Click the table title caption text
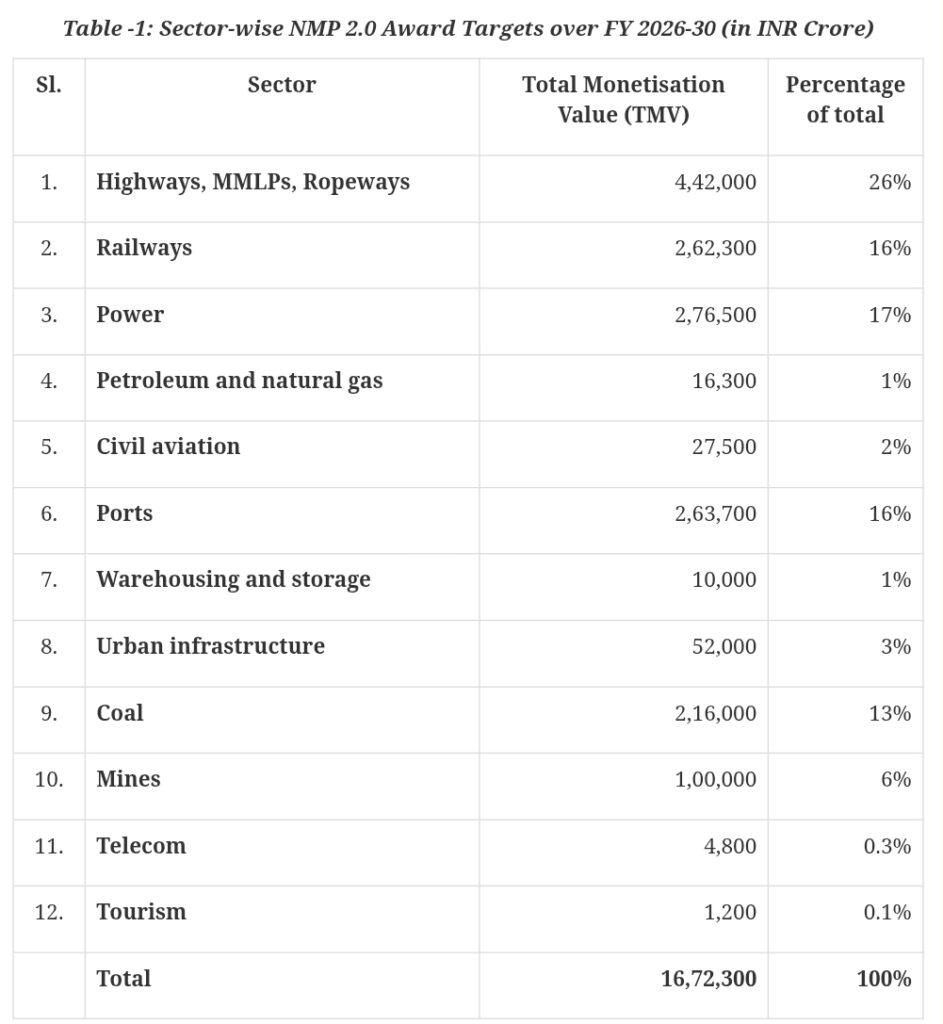Image resolution: width=943 pixels, height=1024 pixels. [468, 28]
